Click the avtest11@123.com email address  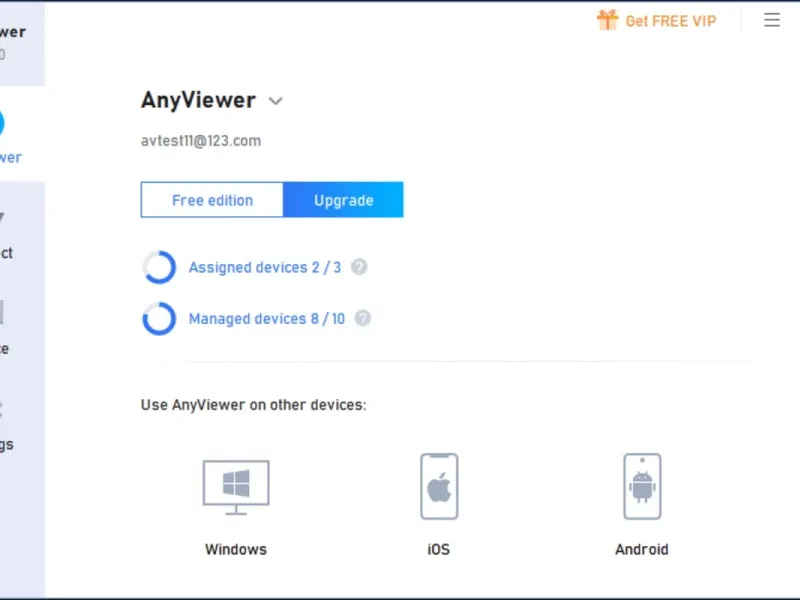pyautogui.click(x=201, y=141)
